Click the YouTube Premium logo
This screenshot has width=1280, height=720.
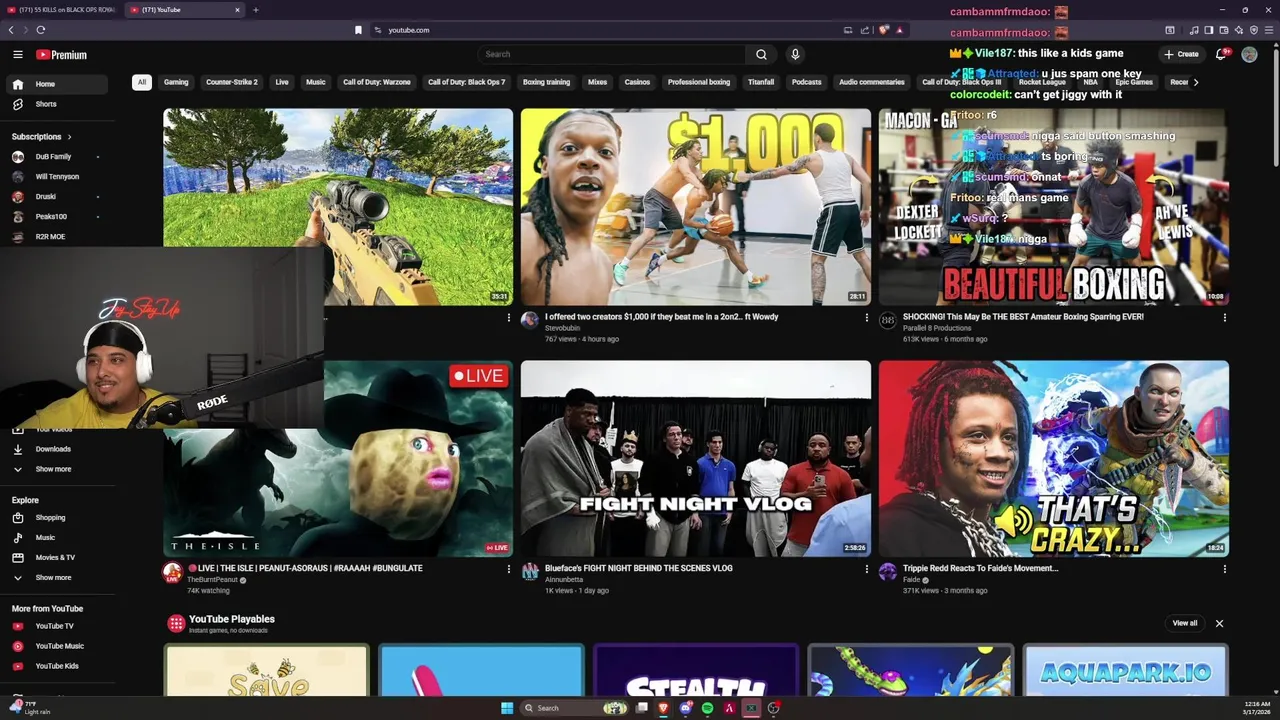(62, 55)
